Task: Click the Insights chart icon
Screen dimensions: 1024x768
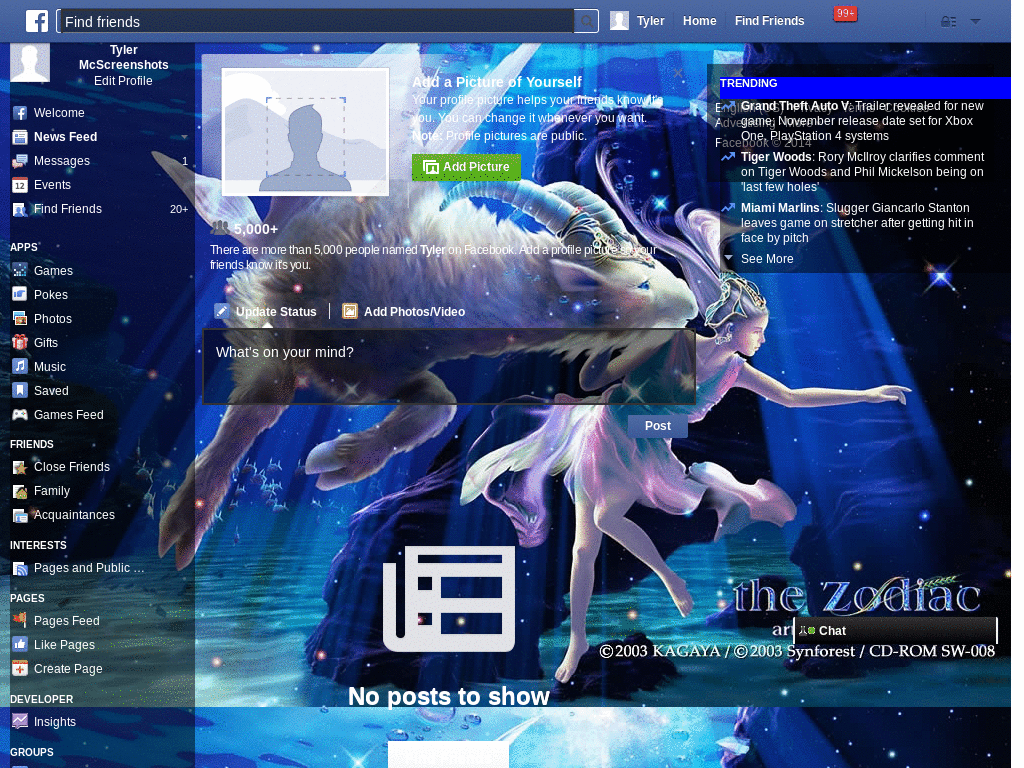Action: pos(20,722)
